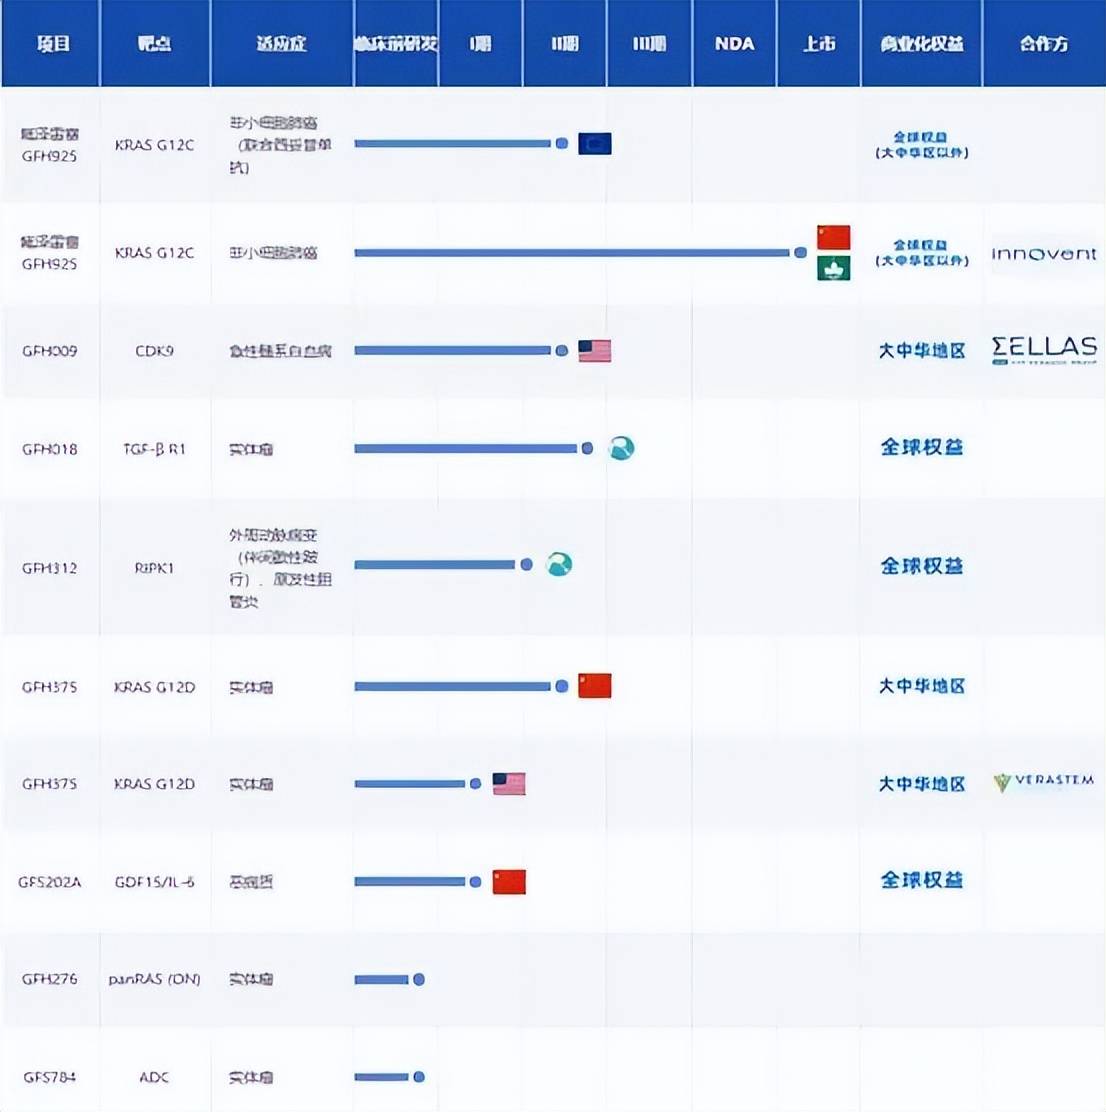This screenshot has width=1106, height=1112.
Task: Click the progress bar endpoint for GFH276
Action: point(419,979)
